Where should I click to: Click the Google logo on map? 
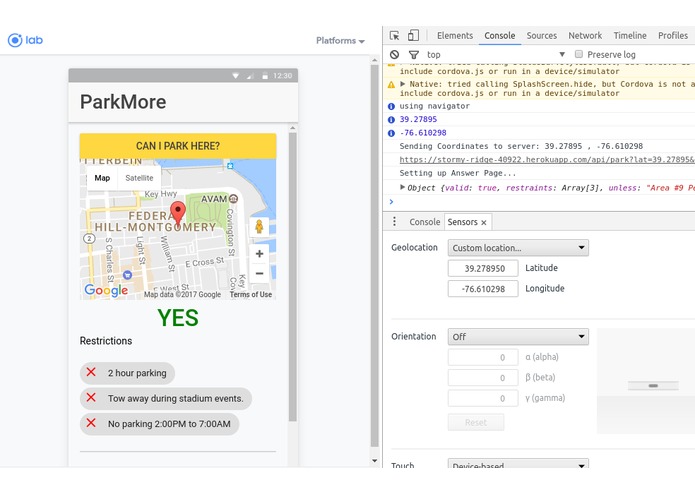106,291
